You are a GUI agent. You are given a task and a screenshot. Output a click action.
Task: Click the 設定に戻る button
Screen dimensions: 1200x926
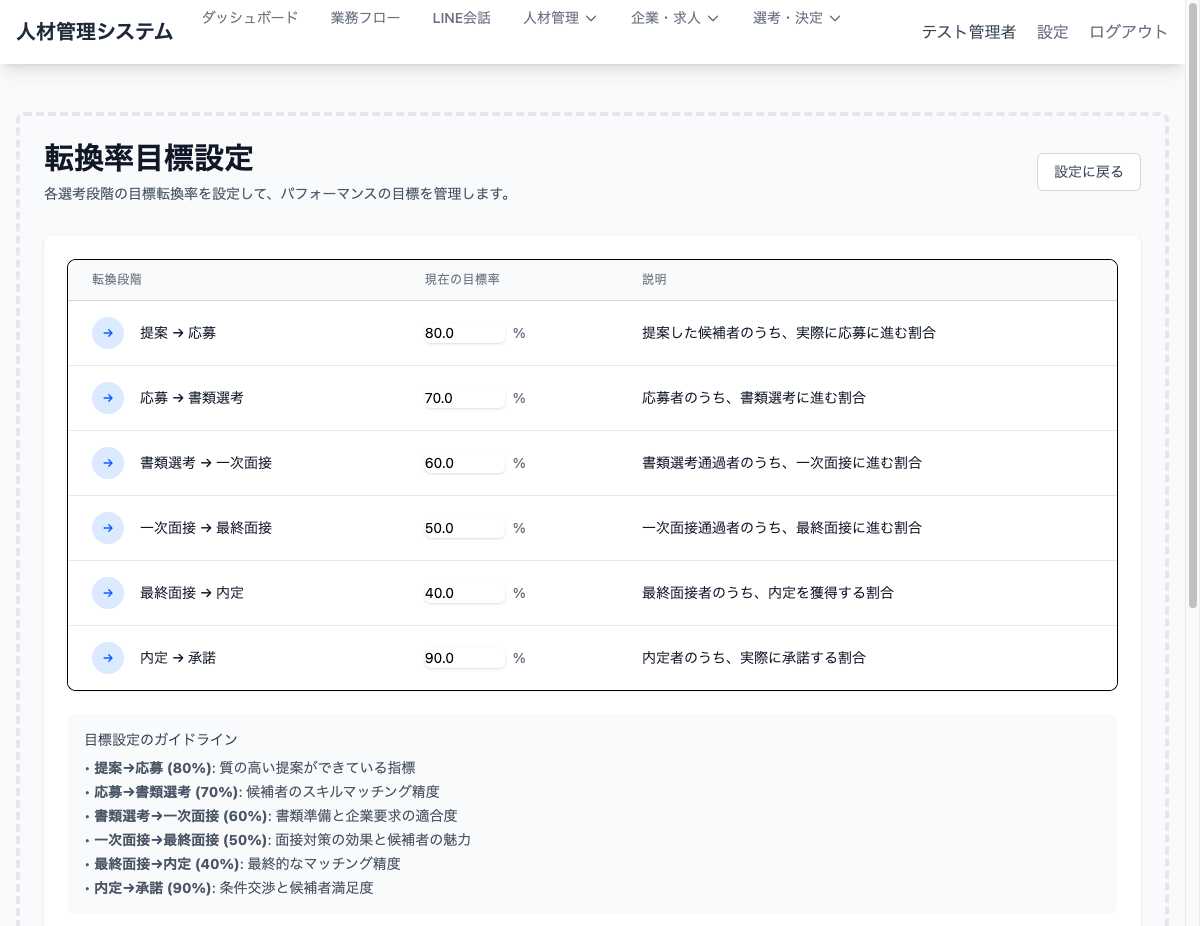[1088, 171]
